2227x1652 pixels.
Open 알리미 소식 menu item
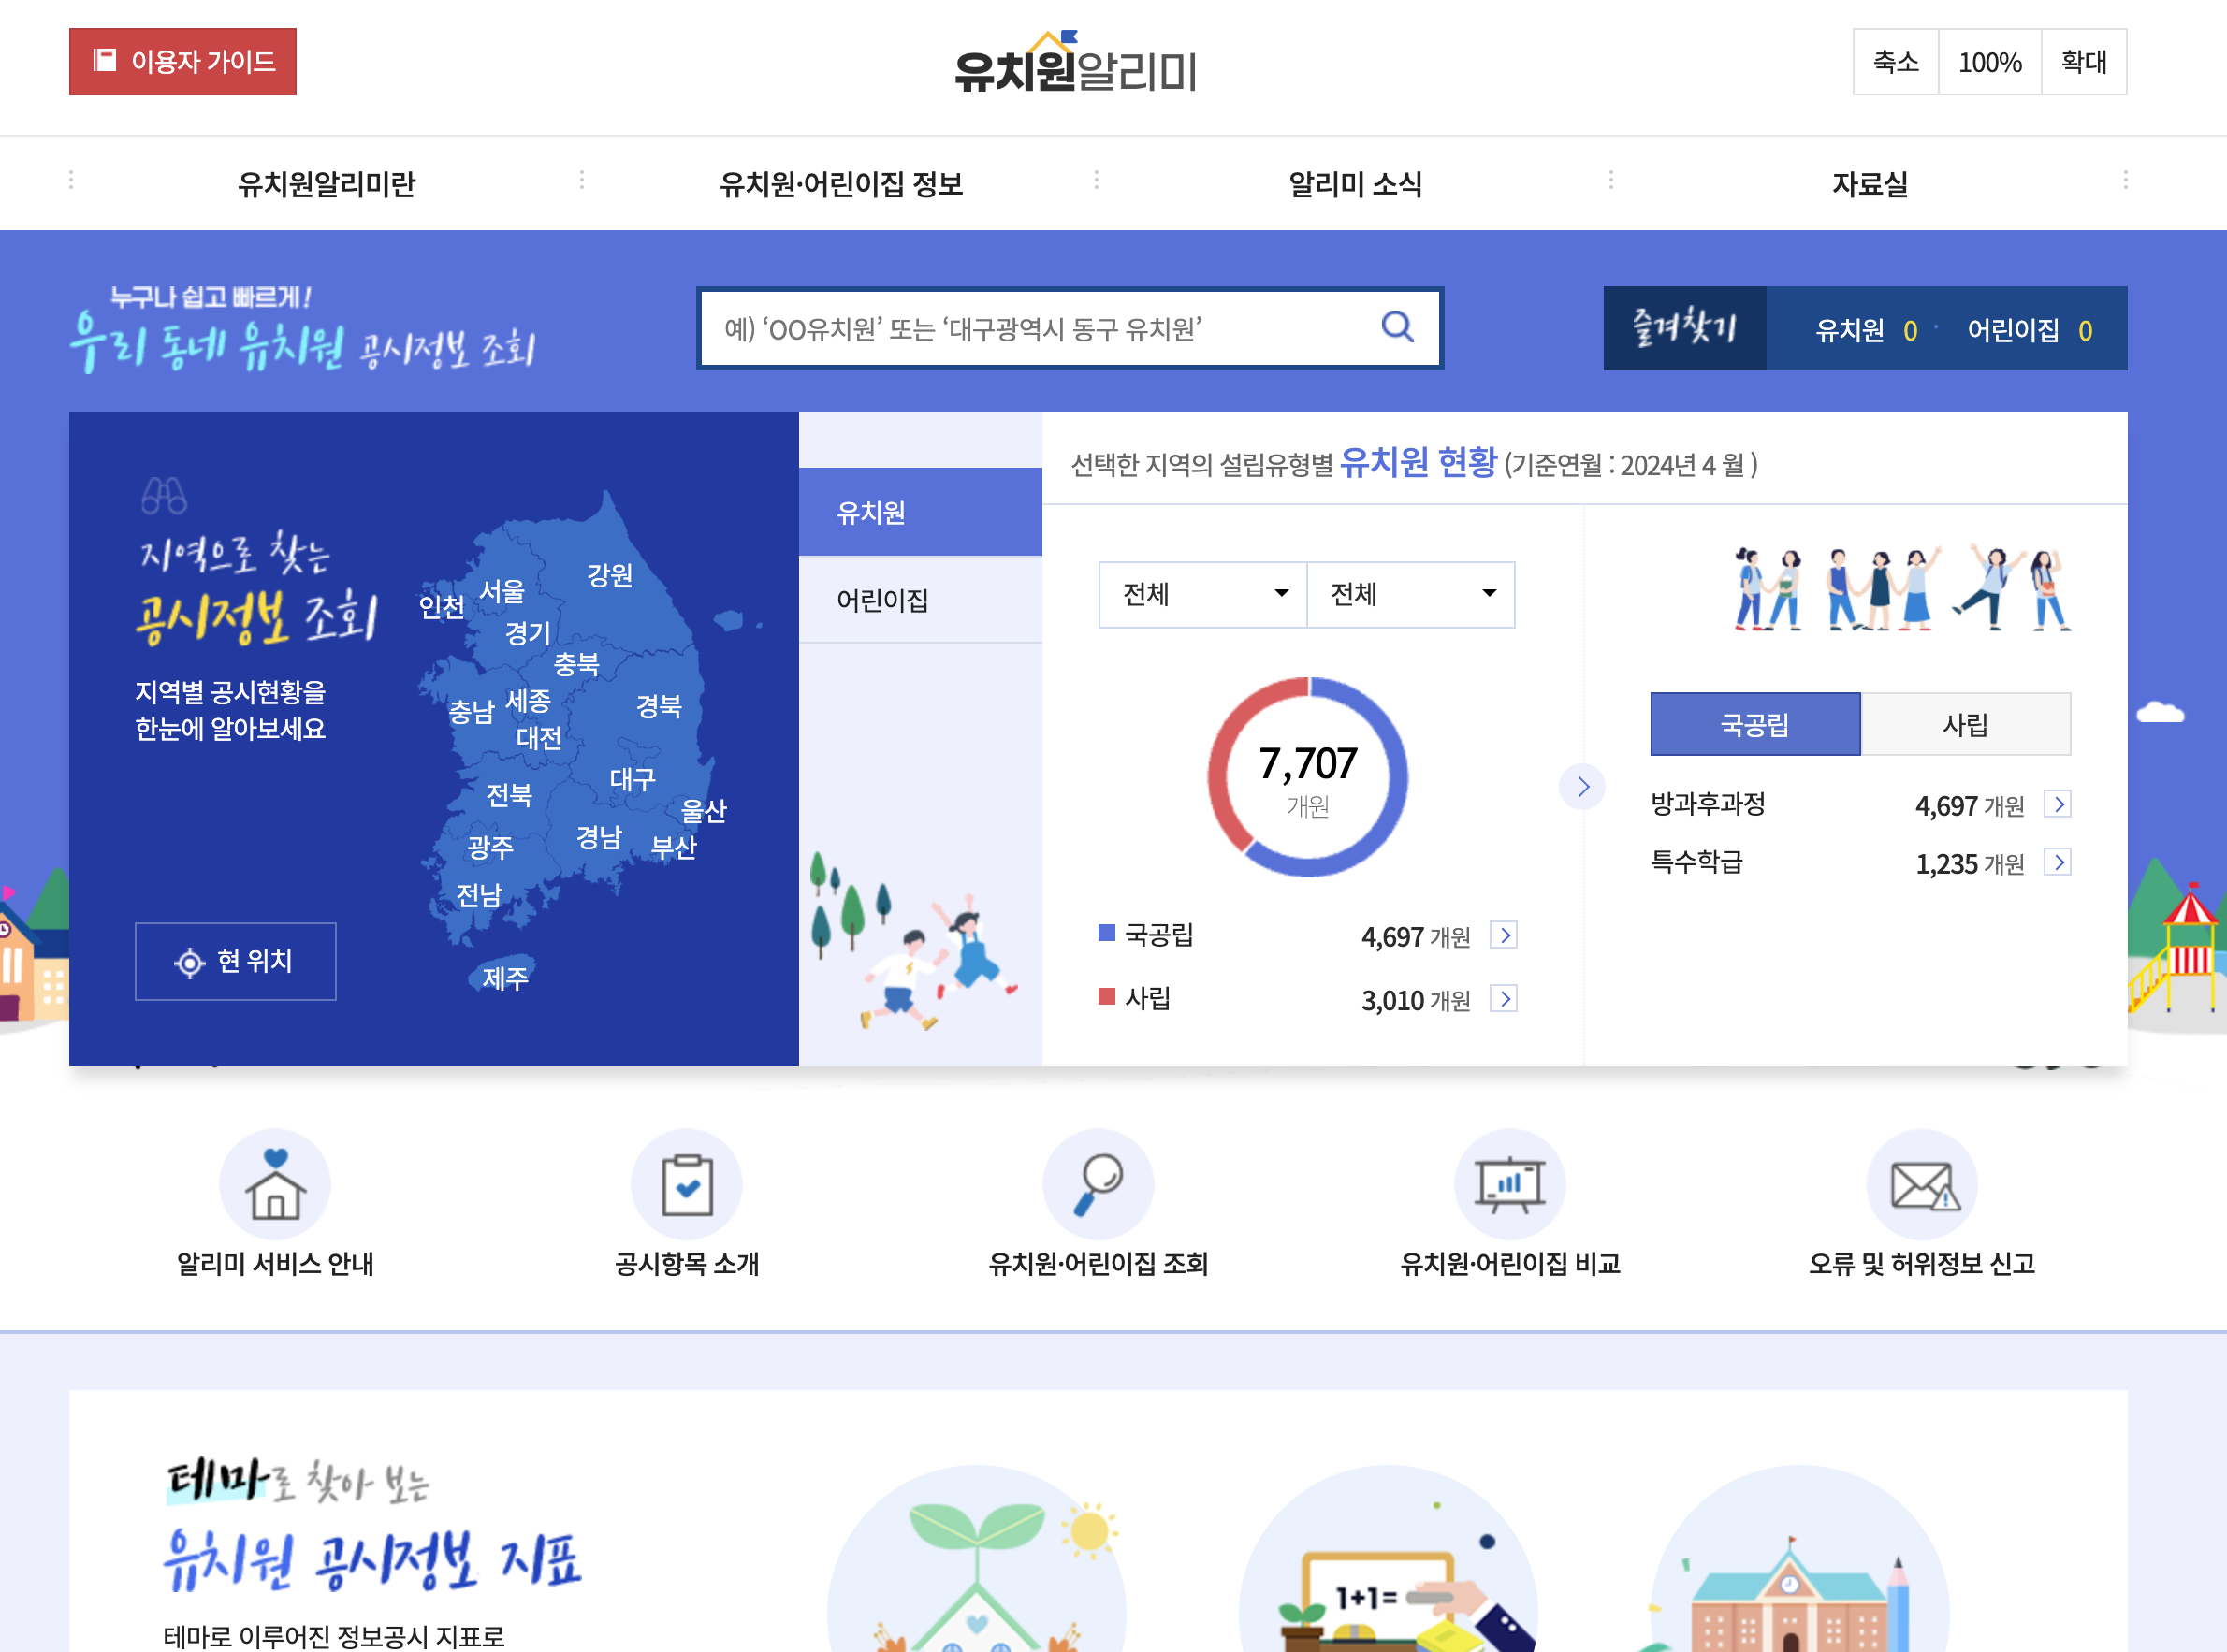[x=1354, y=184]
